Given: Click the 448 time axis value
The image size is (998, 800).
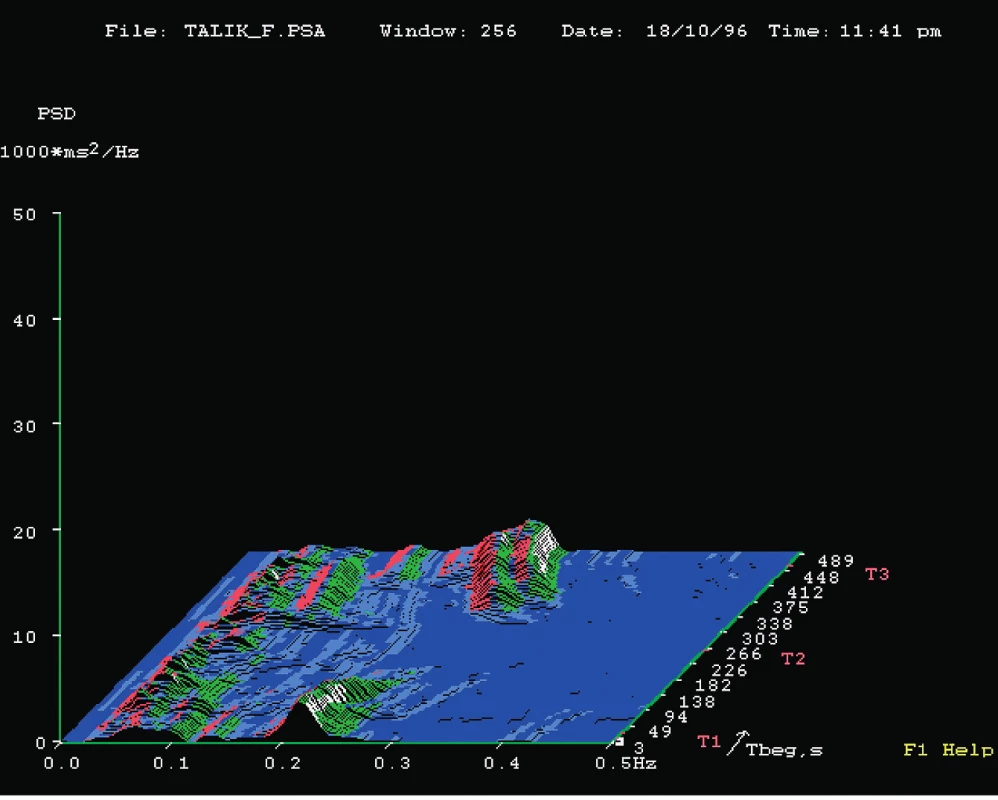Looking at the screenshot, I should click(x=821, y=578).
